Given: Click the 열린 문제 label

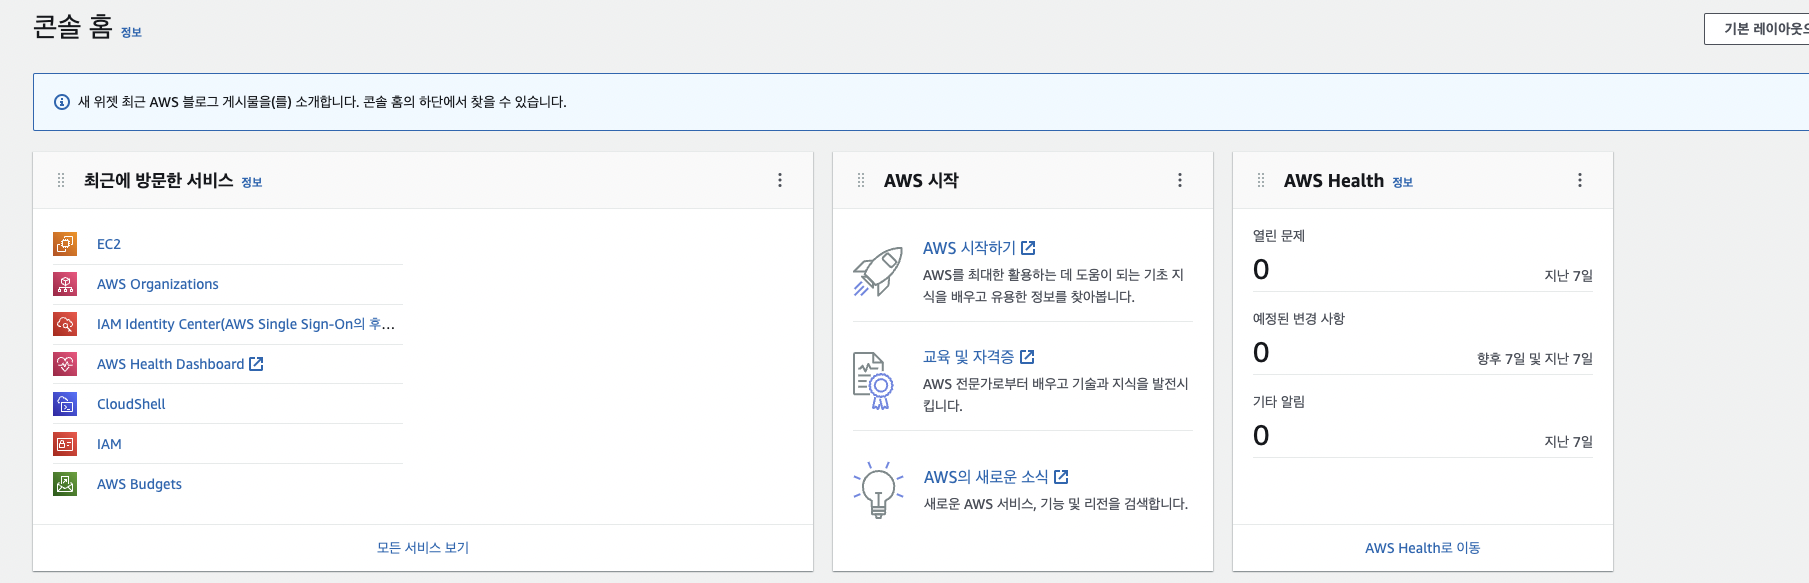Looking at the screenshot, I should tap(1279, 236).
